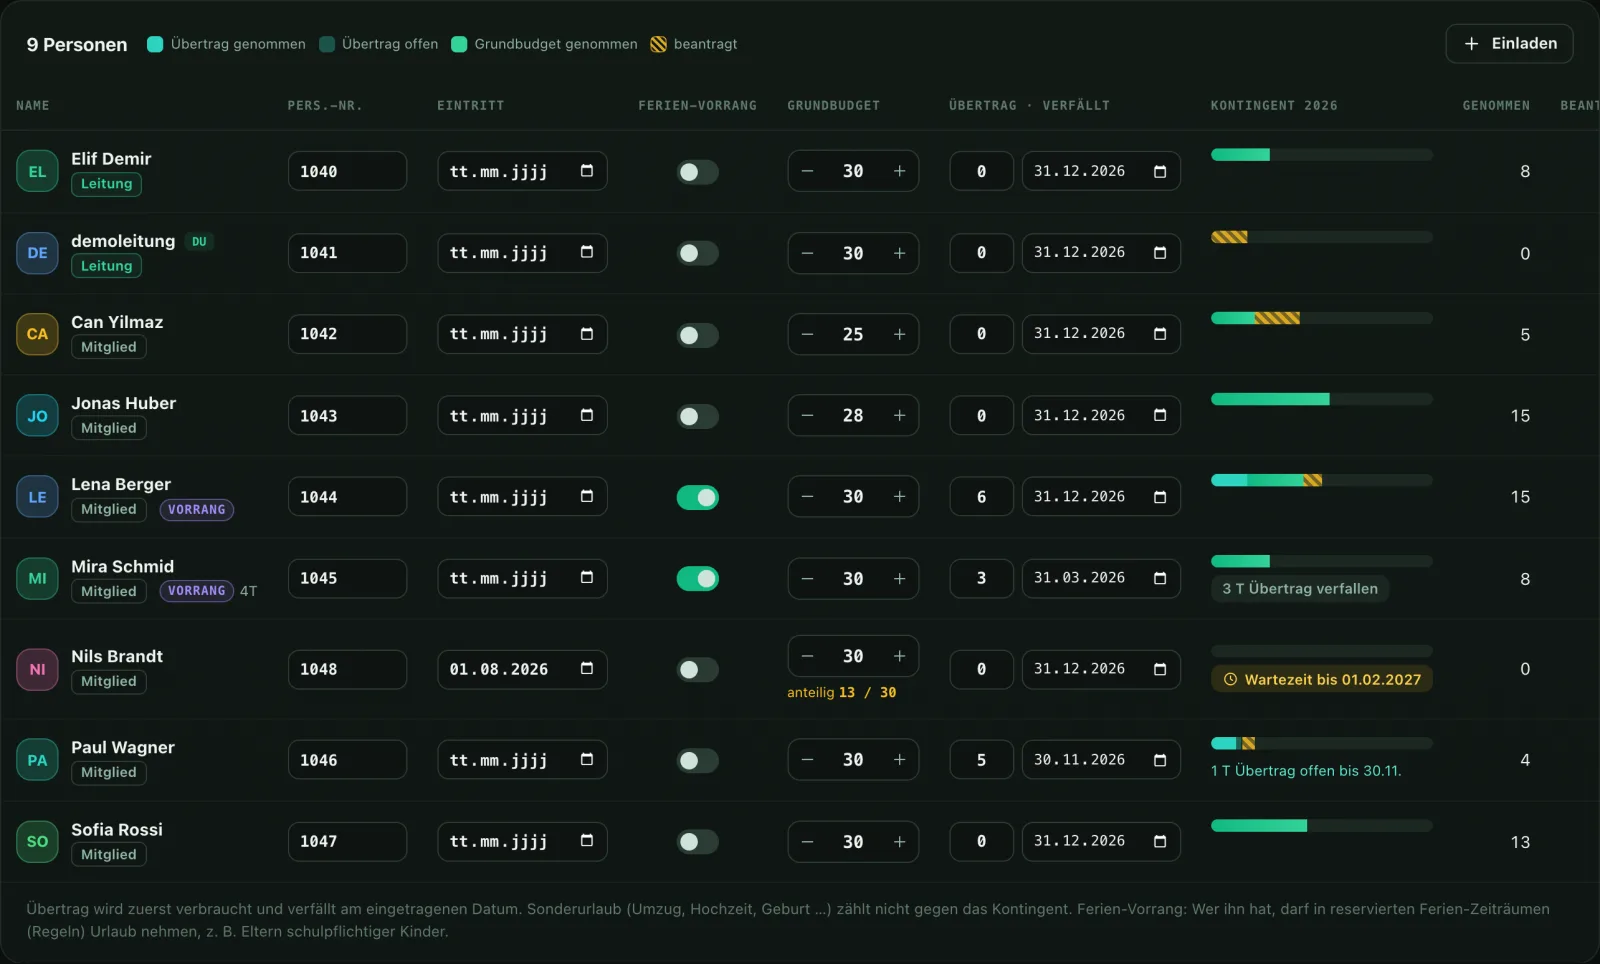
Task: Open Mitglied role dropdown for Can Yilmaz
Action: click(109, 347)
